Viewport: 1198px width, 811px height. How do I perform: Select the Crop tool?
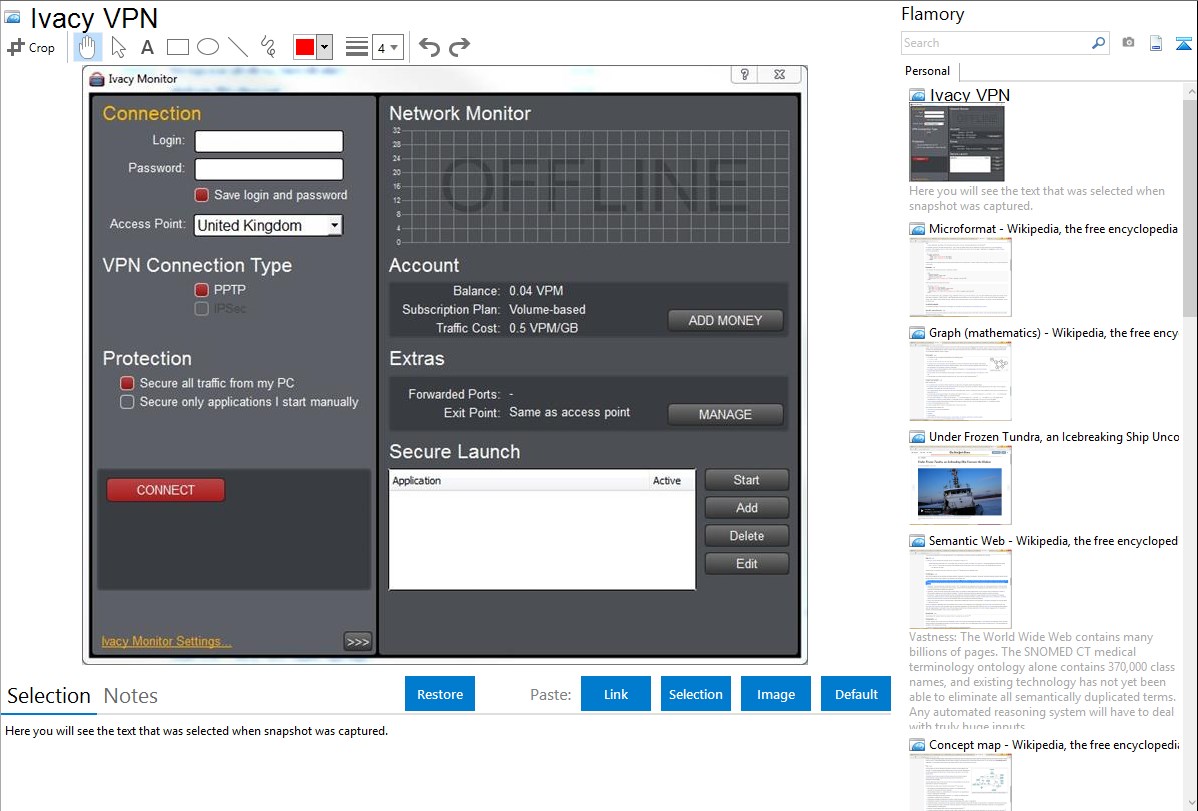[x=31, y=47]
